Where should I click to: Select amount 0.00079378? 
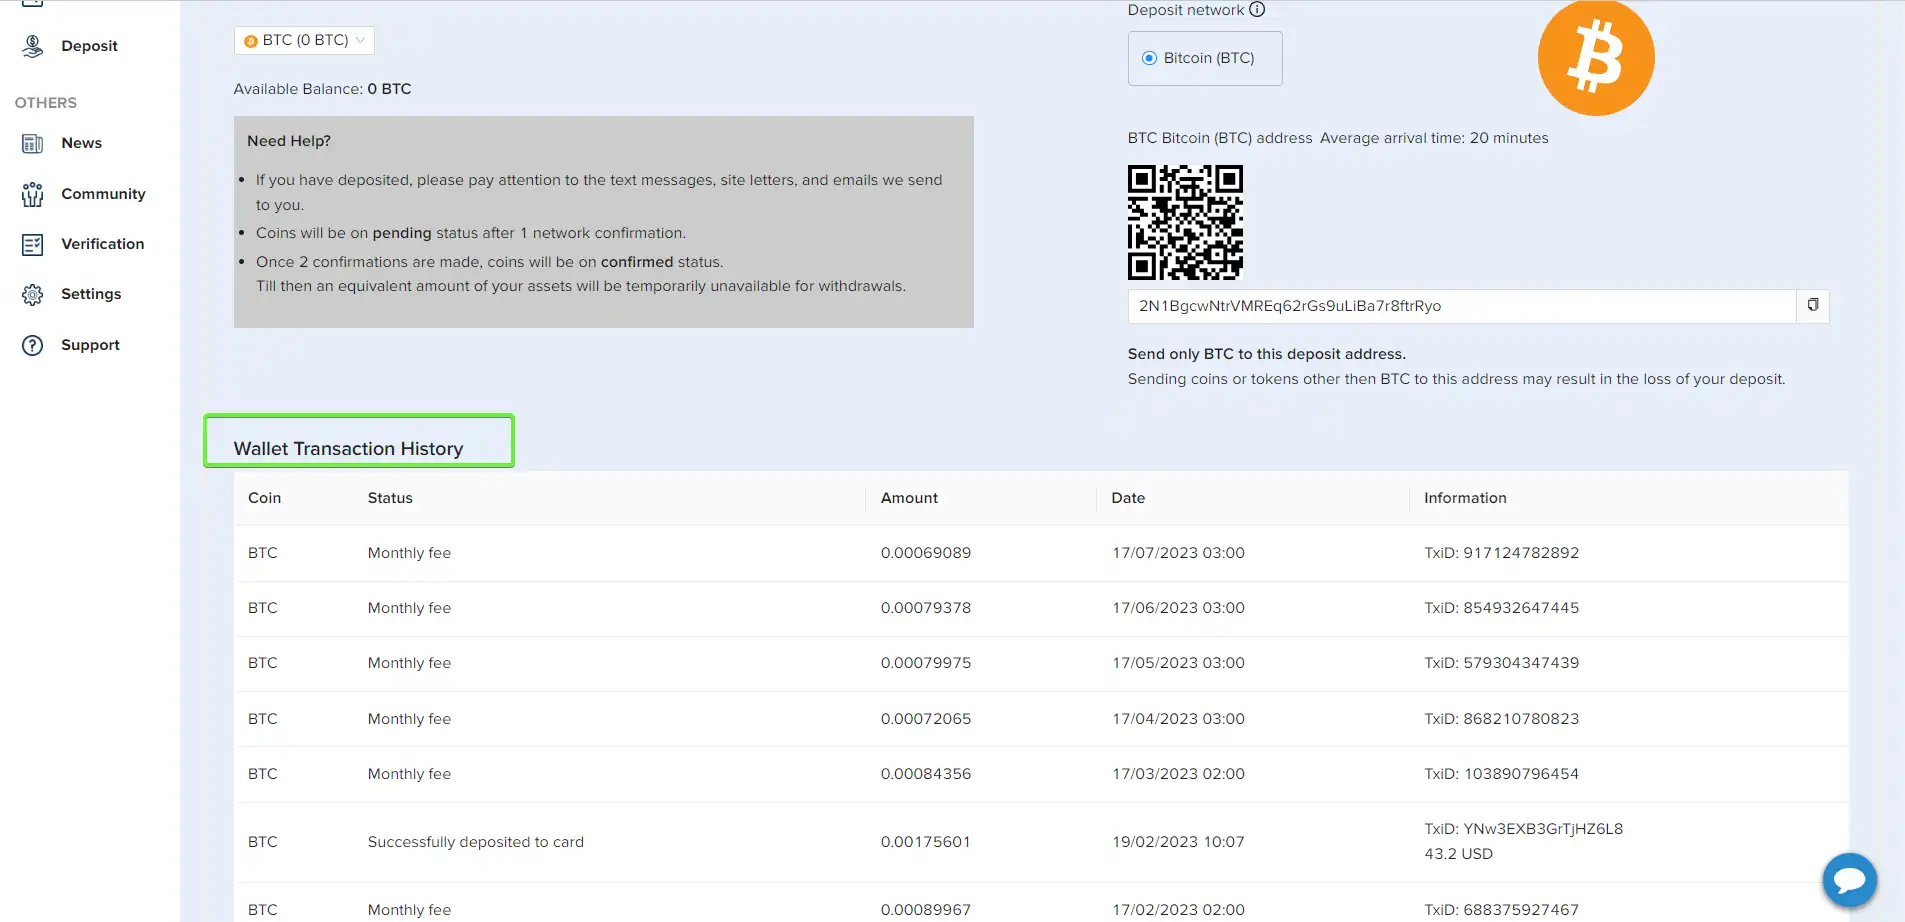[x=926, y=608]
